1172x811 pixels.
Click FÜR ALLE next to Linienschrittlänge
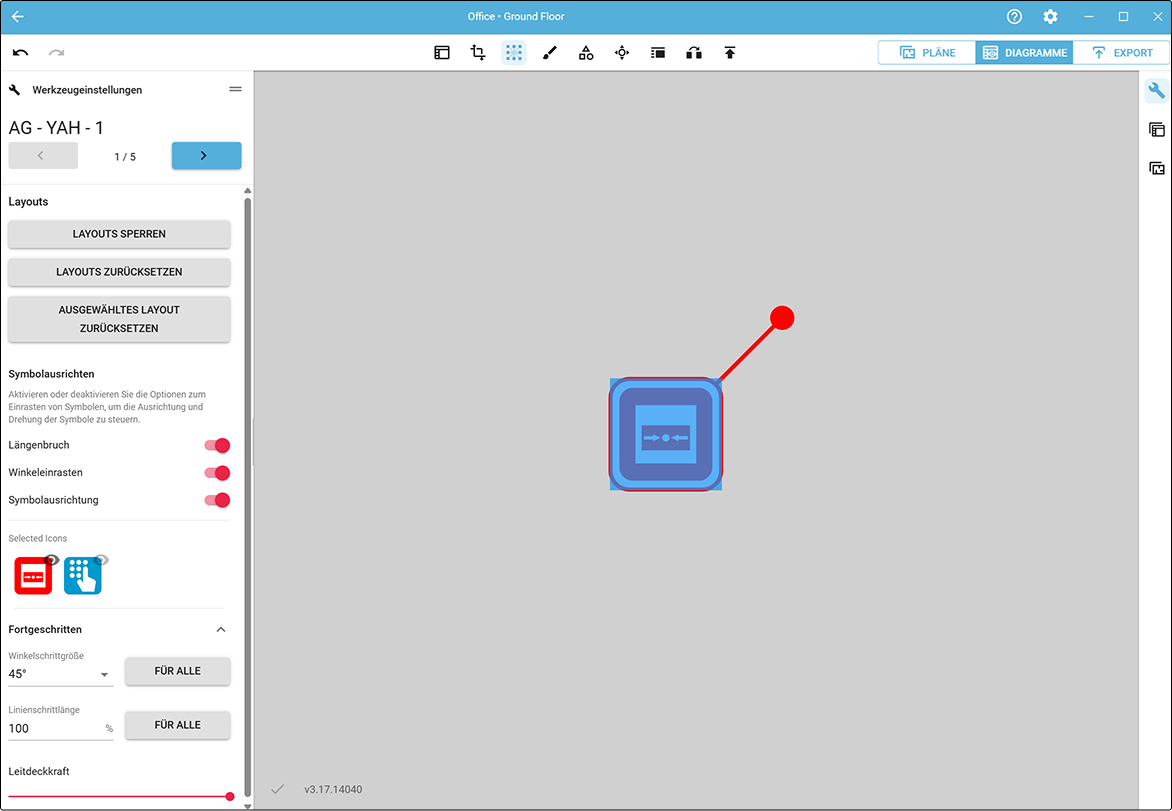point(177,725)
